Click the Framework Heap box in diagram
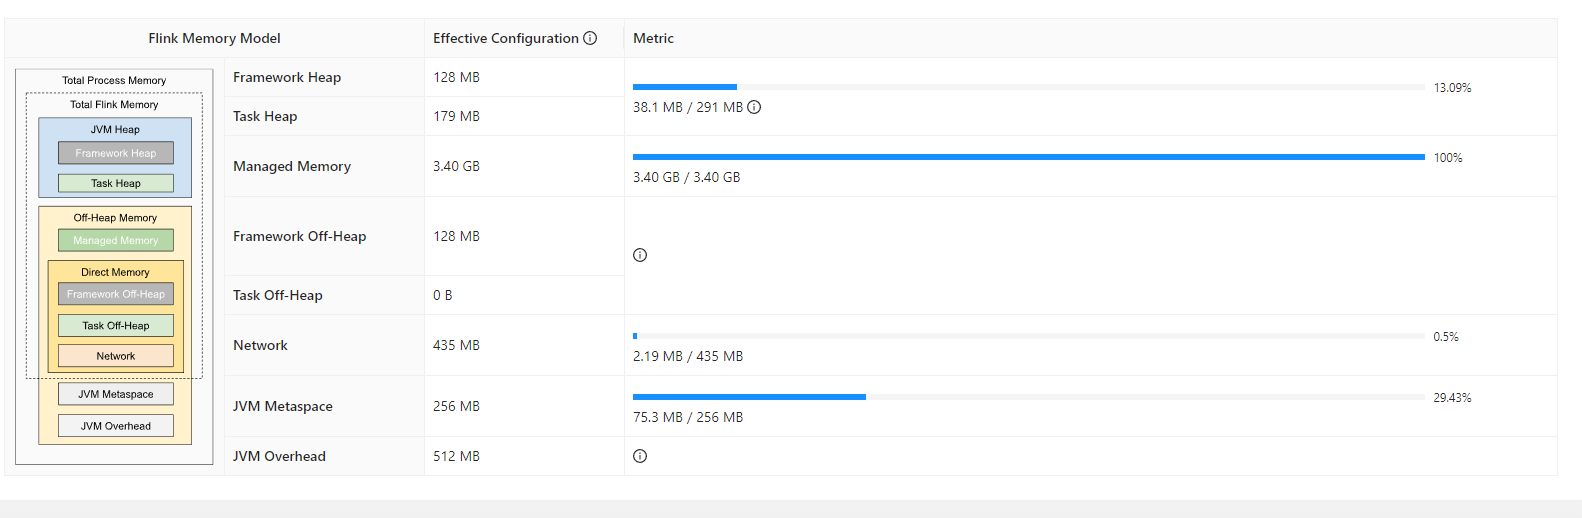This screenshot has width=1582, height=518. (x=116, y=153)
